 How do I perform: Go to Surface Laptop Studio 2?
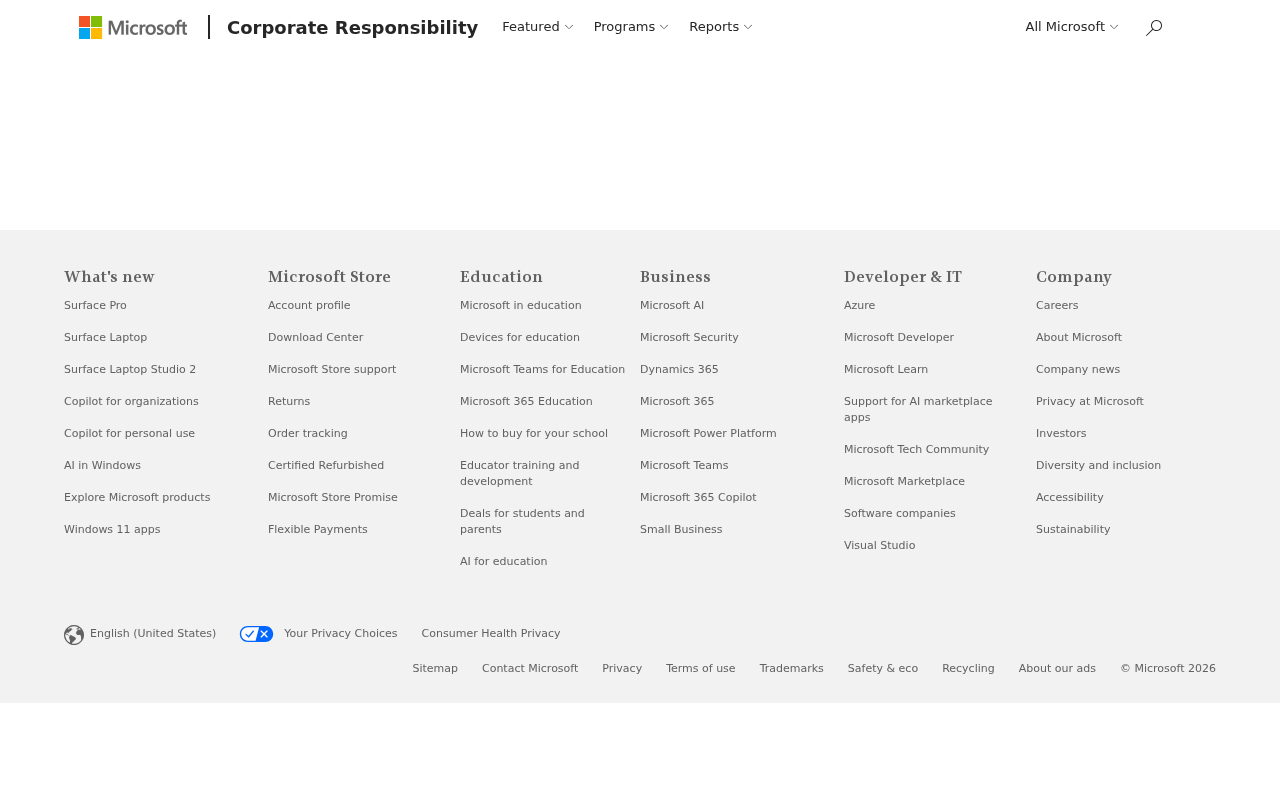130,370
